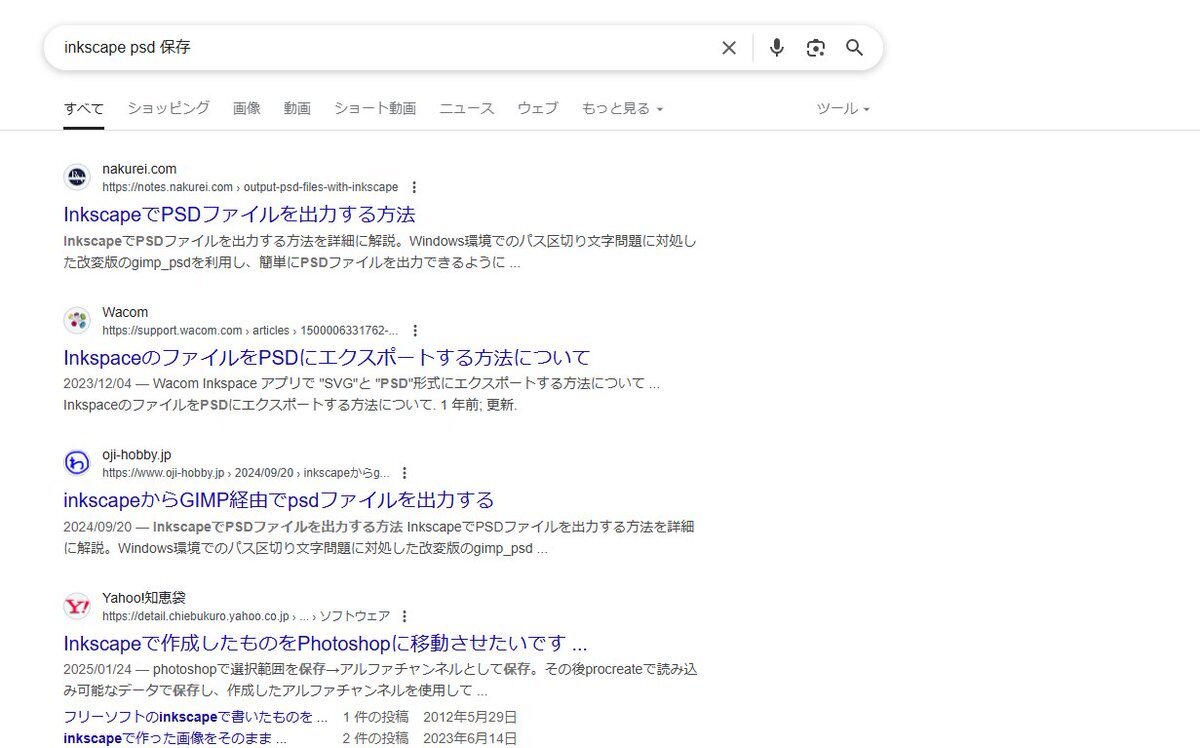1200x748 pixels.
Task: Open the ツール dropdown
Action: click(843, 108)
